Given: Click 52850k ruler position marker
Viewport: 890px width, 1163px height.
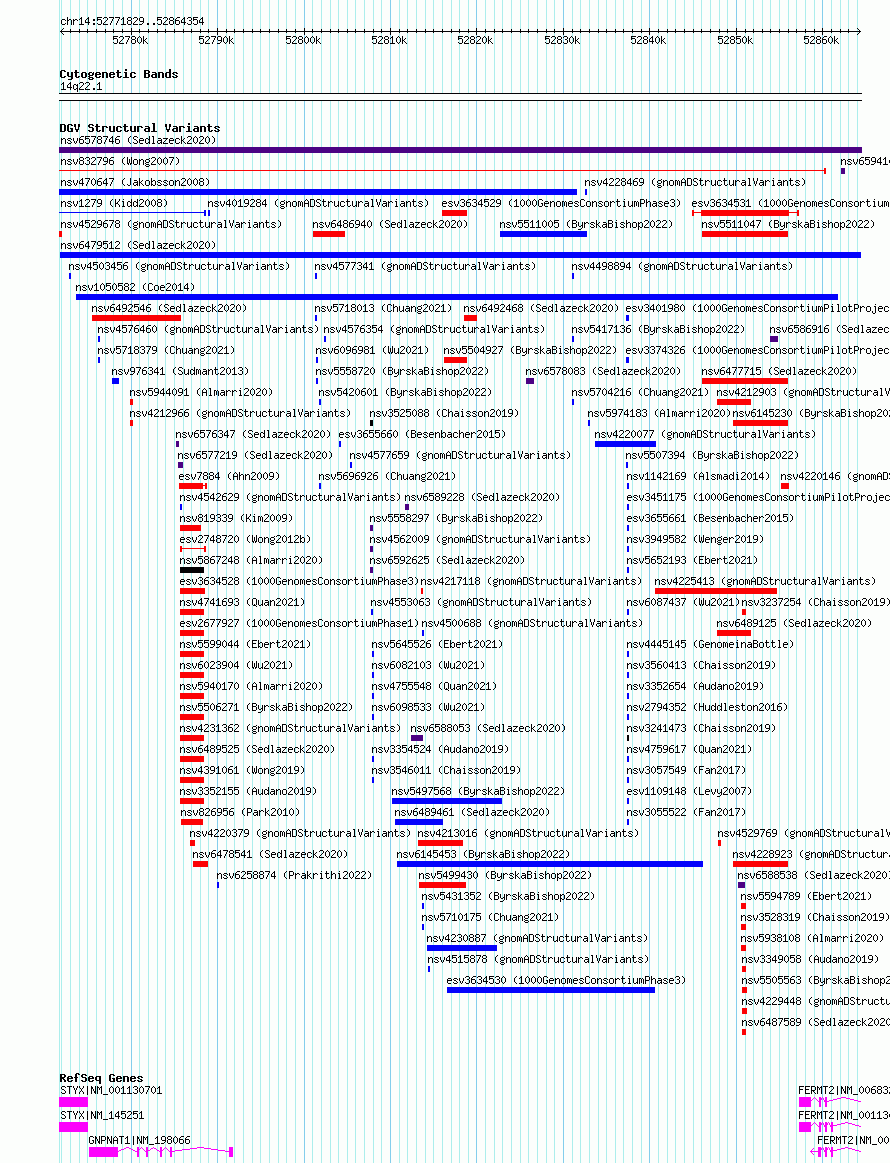Looking at the screenshot, I should (x=734, y=40).
